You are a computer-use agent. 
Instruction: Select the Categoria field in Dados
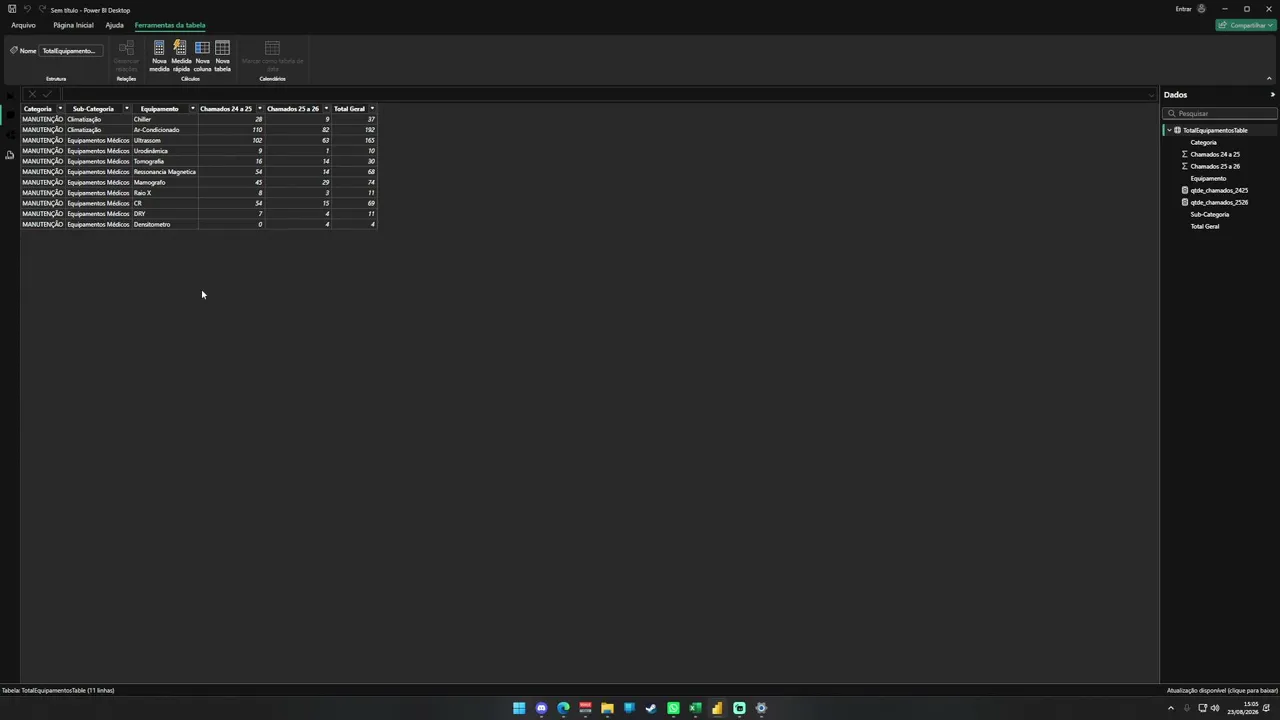pos(1203,142)
